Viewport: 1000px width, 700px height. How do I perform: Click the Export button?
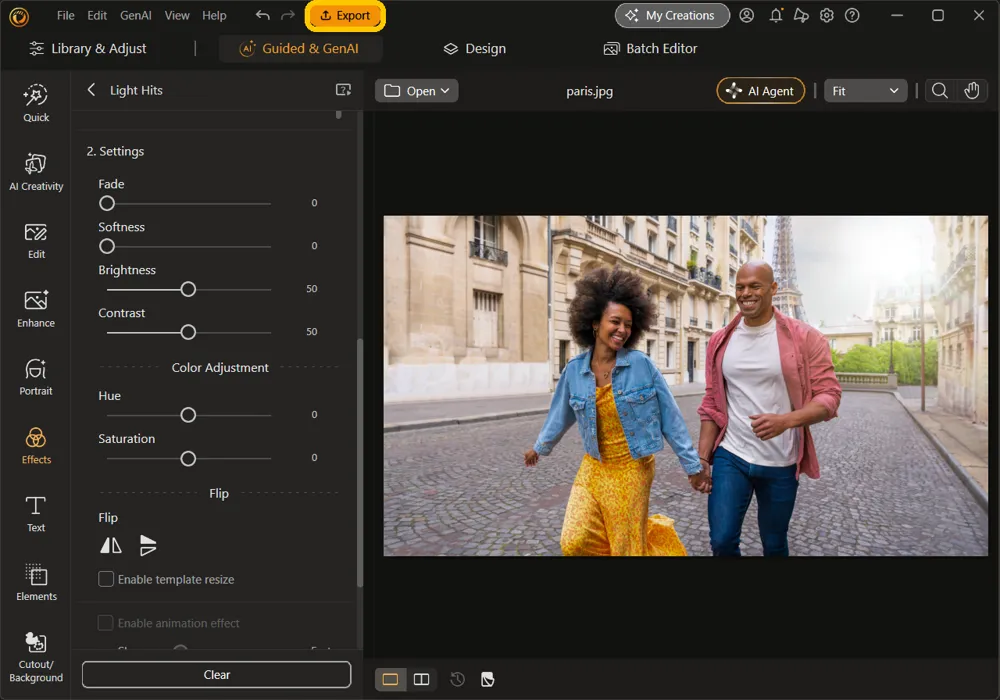[x=345, y=15]
